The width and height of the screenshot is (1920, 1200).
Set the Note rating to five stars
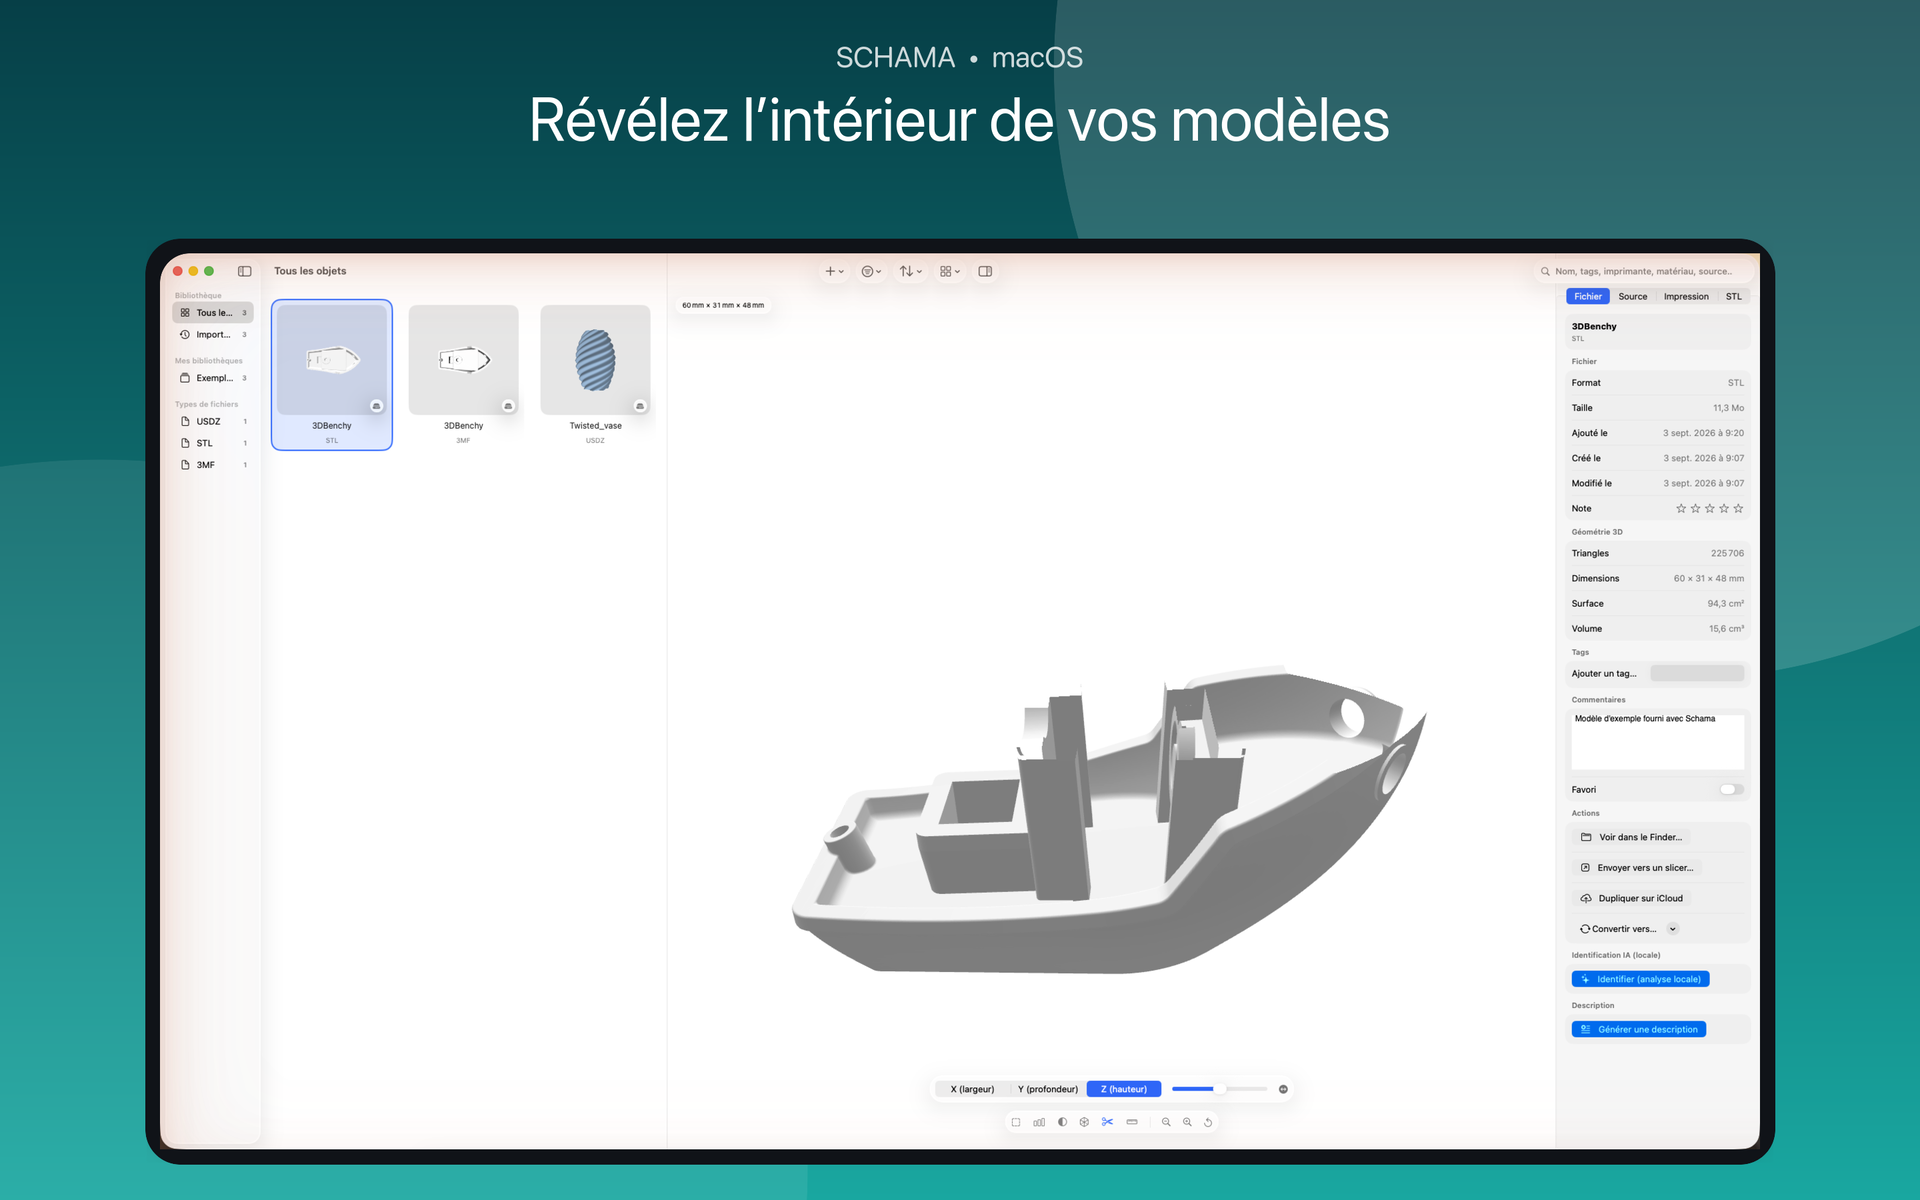click(1738, 509)
